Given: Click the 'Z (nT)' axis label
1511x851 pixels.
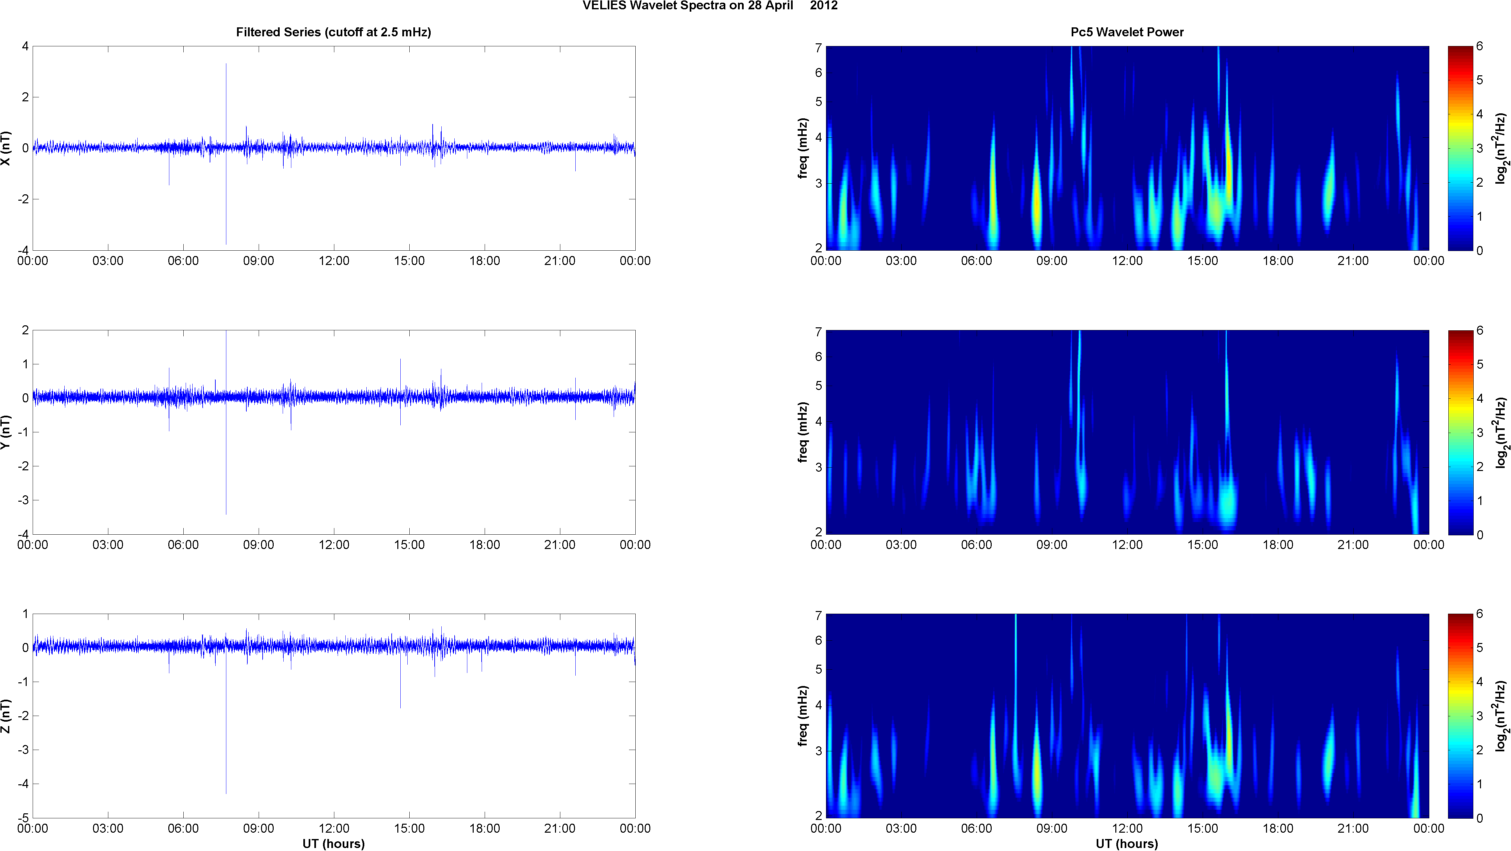Looking at the screenshot, I should click(x=7, y=716).
